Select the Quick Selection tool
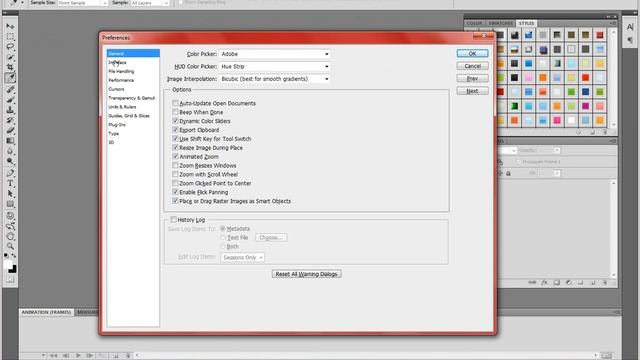Viewport: 640px width, 360px height. tap(10, 57)
